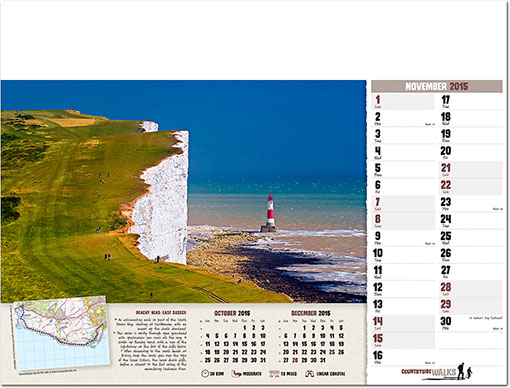
Task: Click the OCTOBER 2015 mini calendar title
Action: point(232,313)
